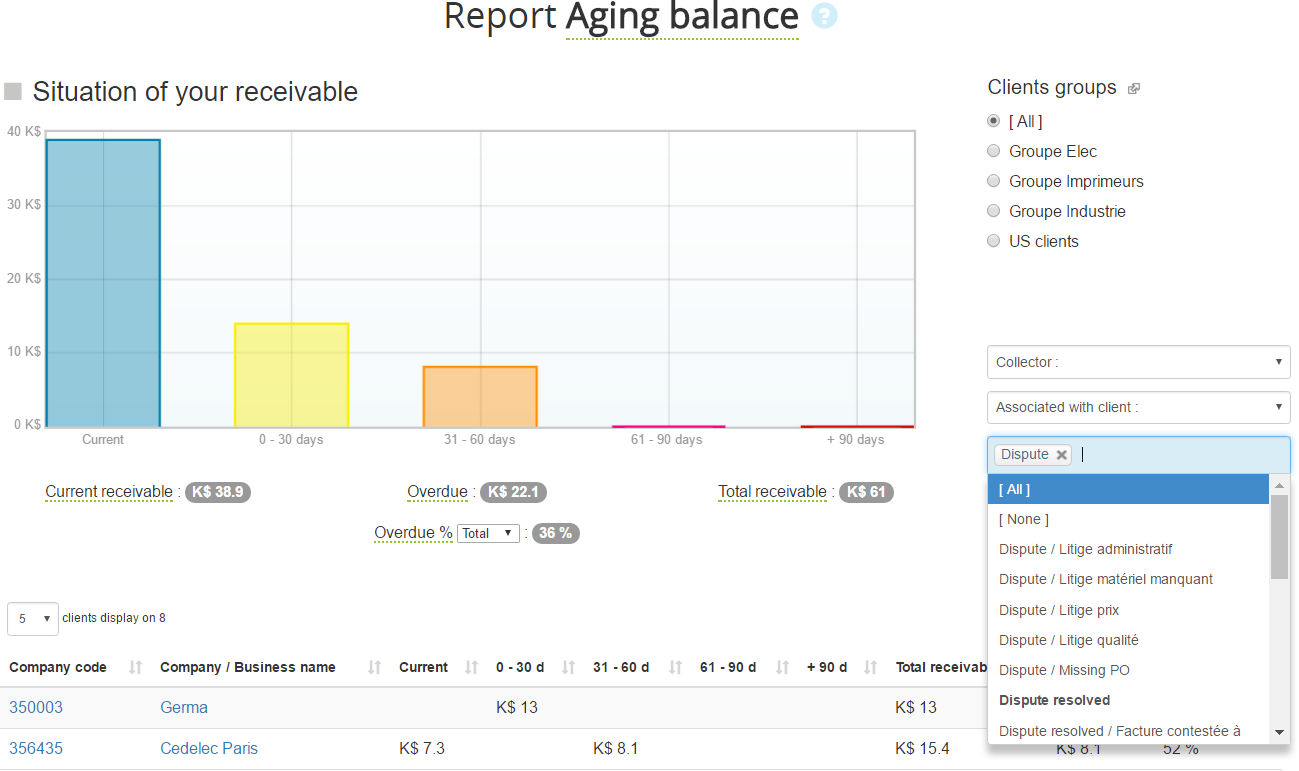The image size is (1299, 771).
Task: Open Cedelec Paris company link
Action: tap(209, 748)
